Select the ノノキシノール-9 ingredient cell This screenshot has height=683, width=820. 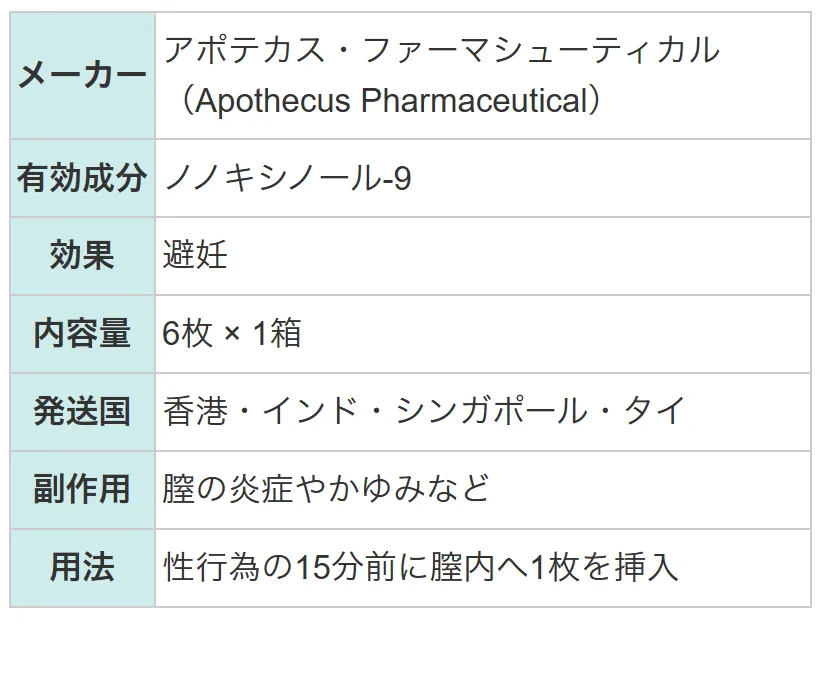483,178
